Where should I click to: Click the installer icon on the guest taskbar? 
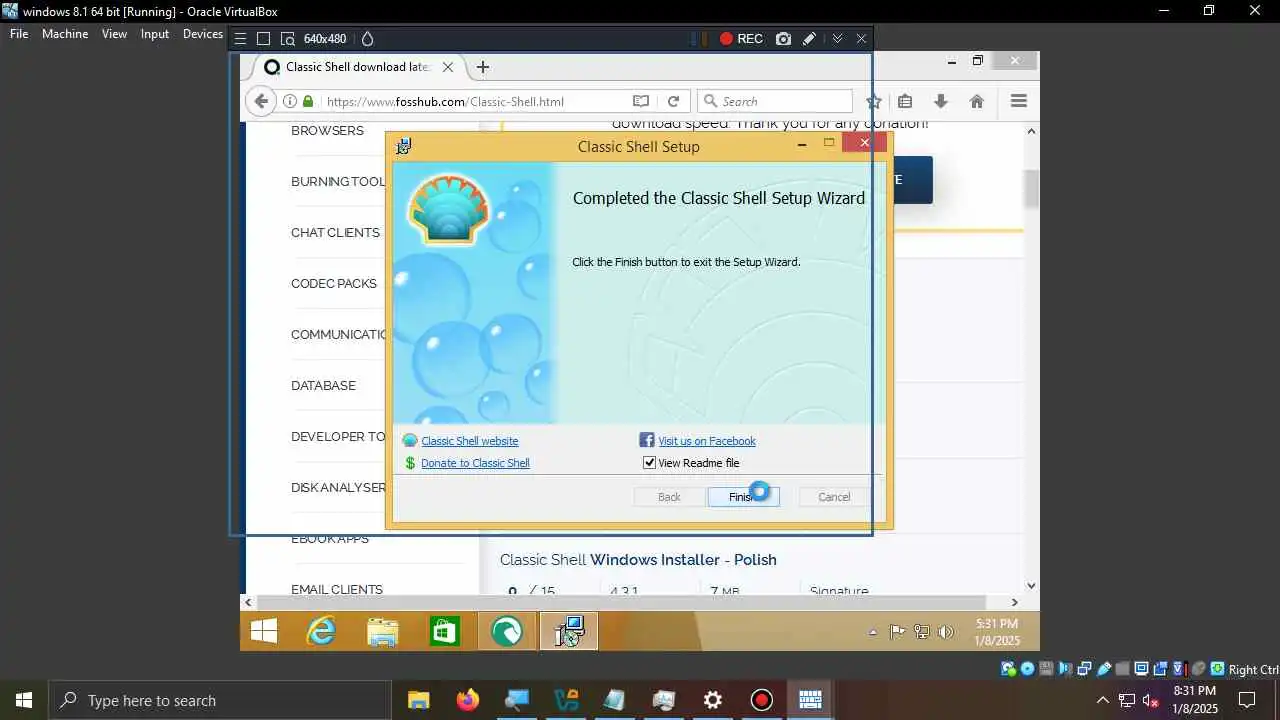569,631
